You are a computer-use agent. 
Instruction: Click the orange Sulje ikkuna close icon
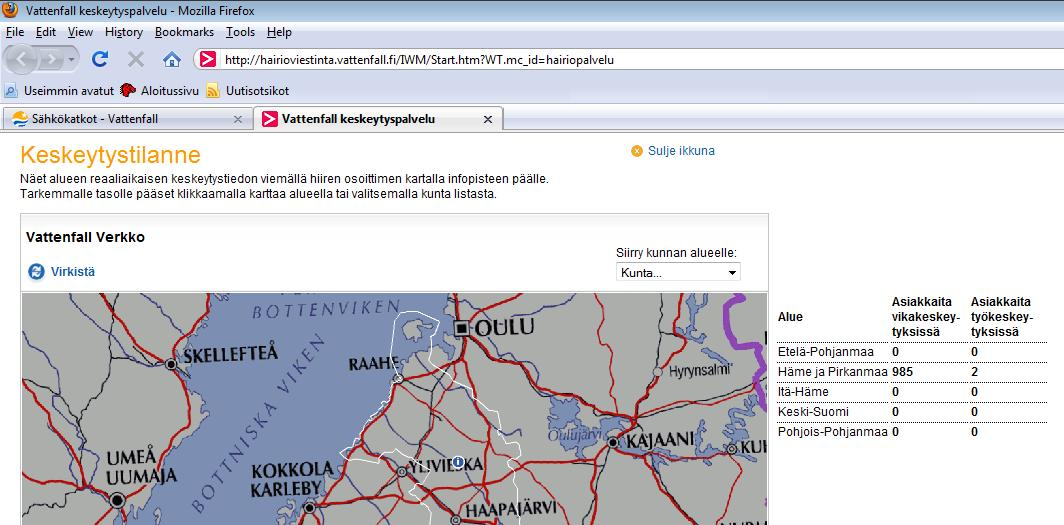click(x=636, y=151)
